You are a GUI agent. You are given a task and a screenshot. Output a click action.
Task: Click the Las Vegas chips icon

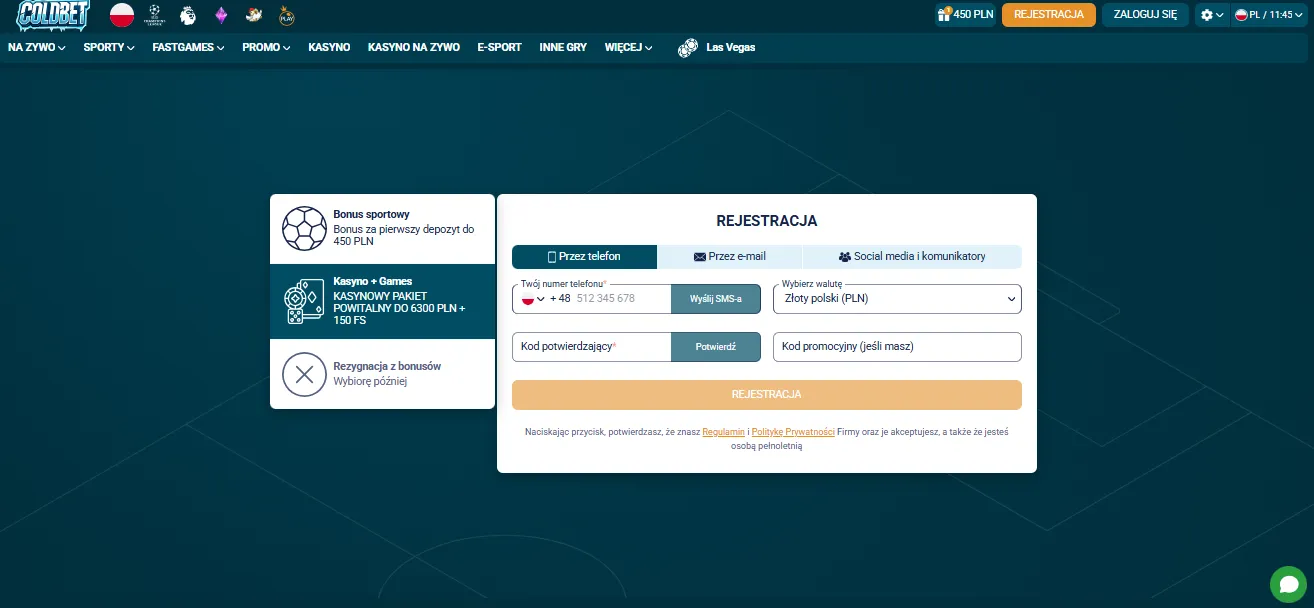point(688,48)
